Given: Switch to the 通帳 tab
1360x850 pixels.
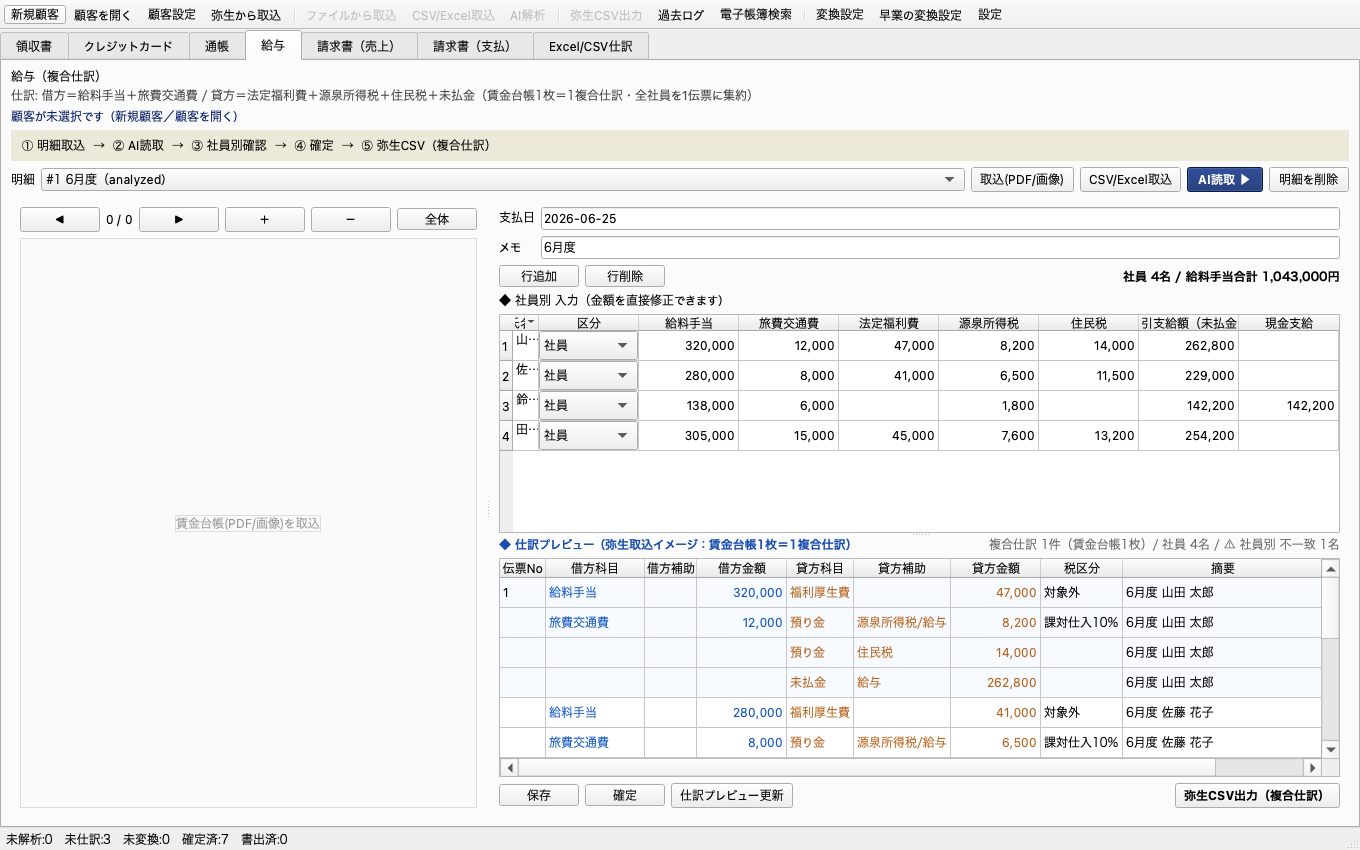Looking at the screenshot, I should (x=216, y=46).
